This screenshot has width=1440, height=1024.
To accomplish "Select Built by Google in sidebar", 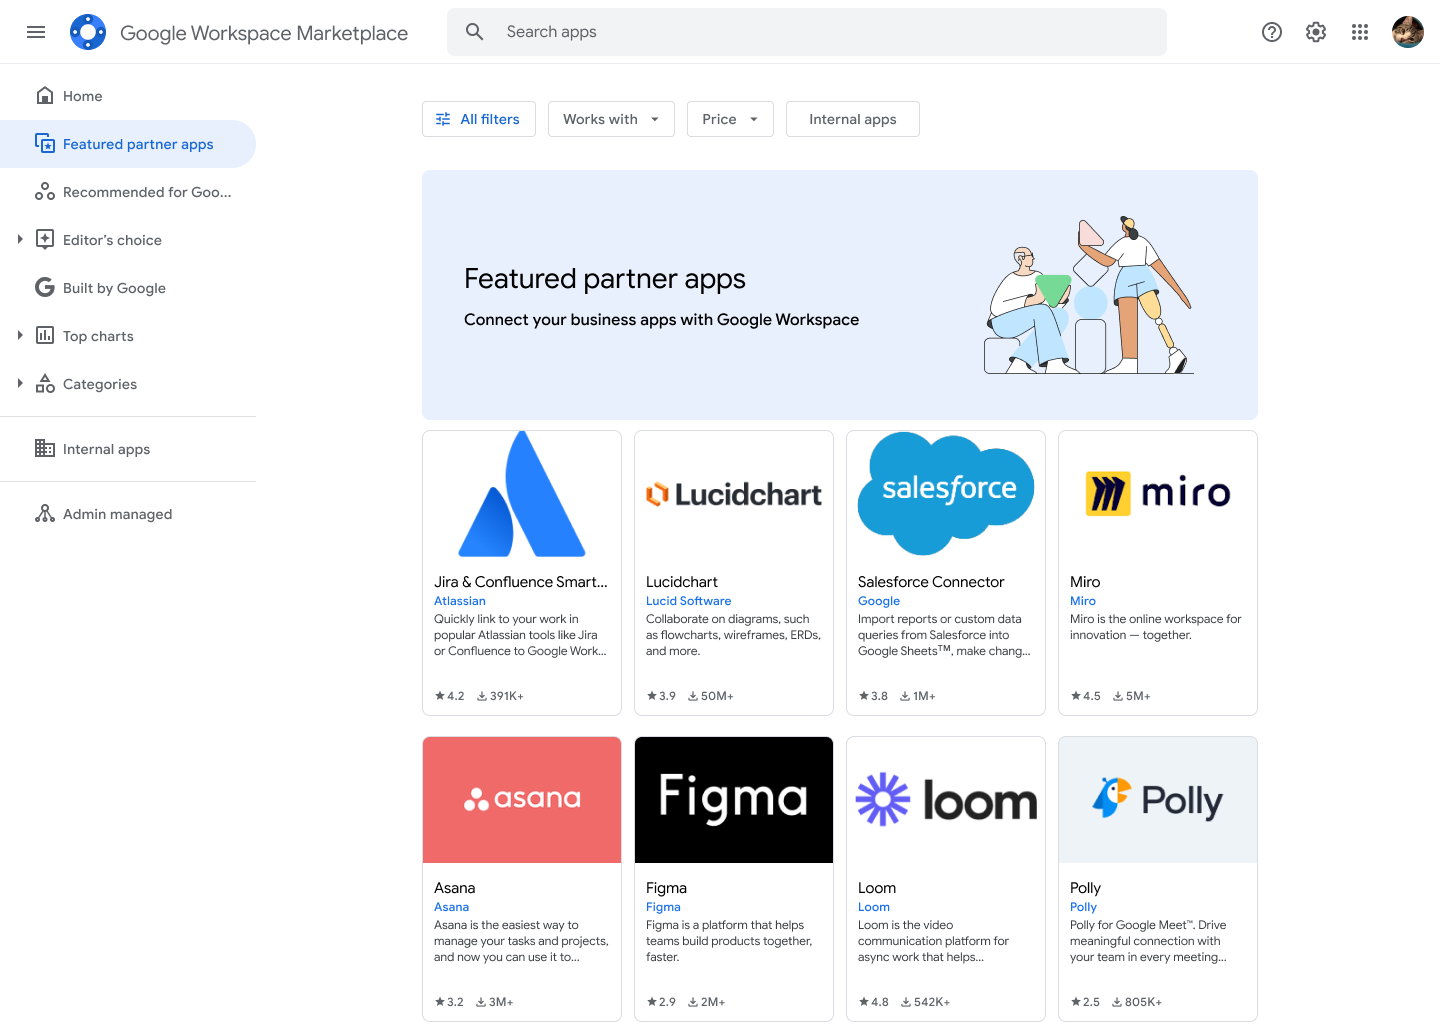I will click(x=128, y=288).
